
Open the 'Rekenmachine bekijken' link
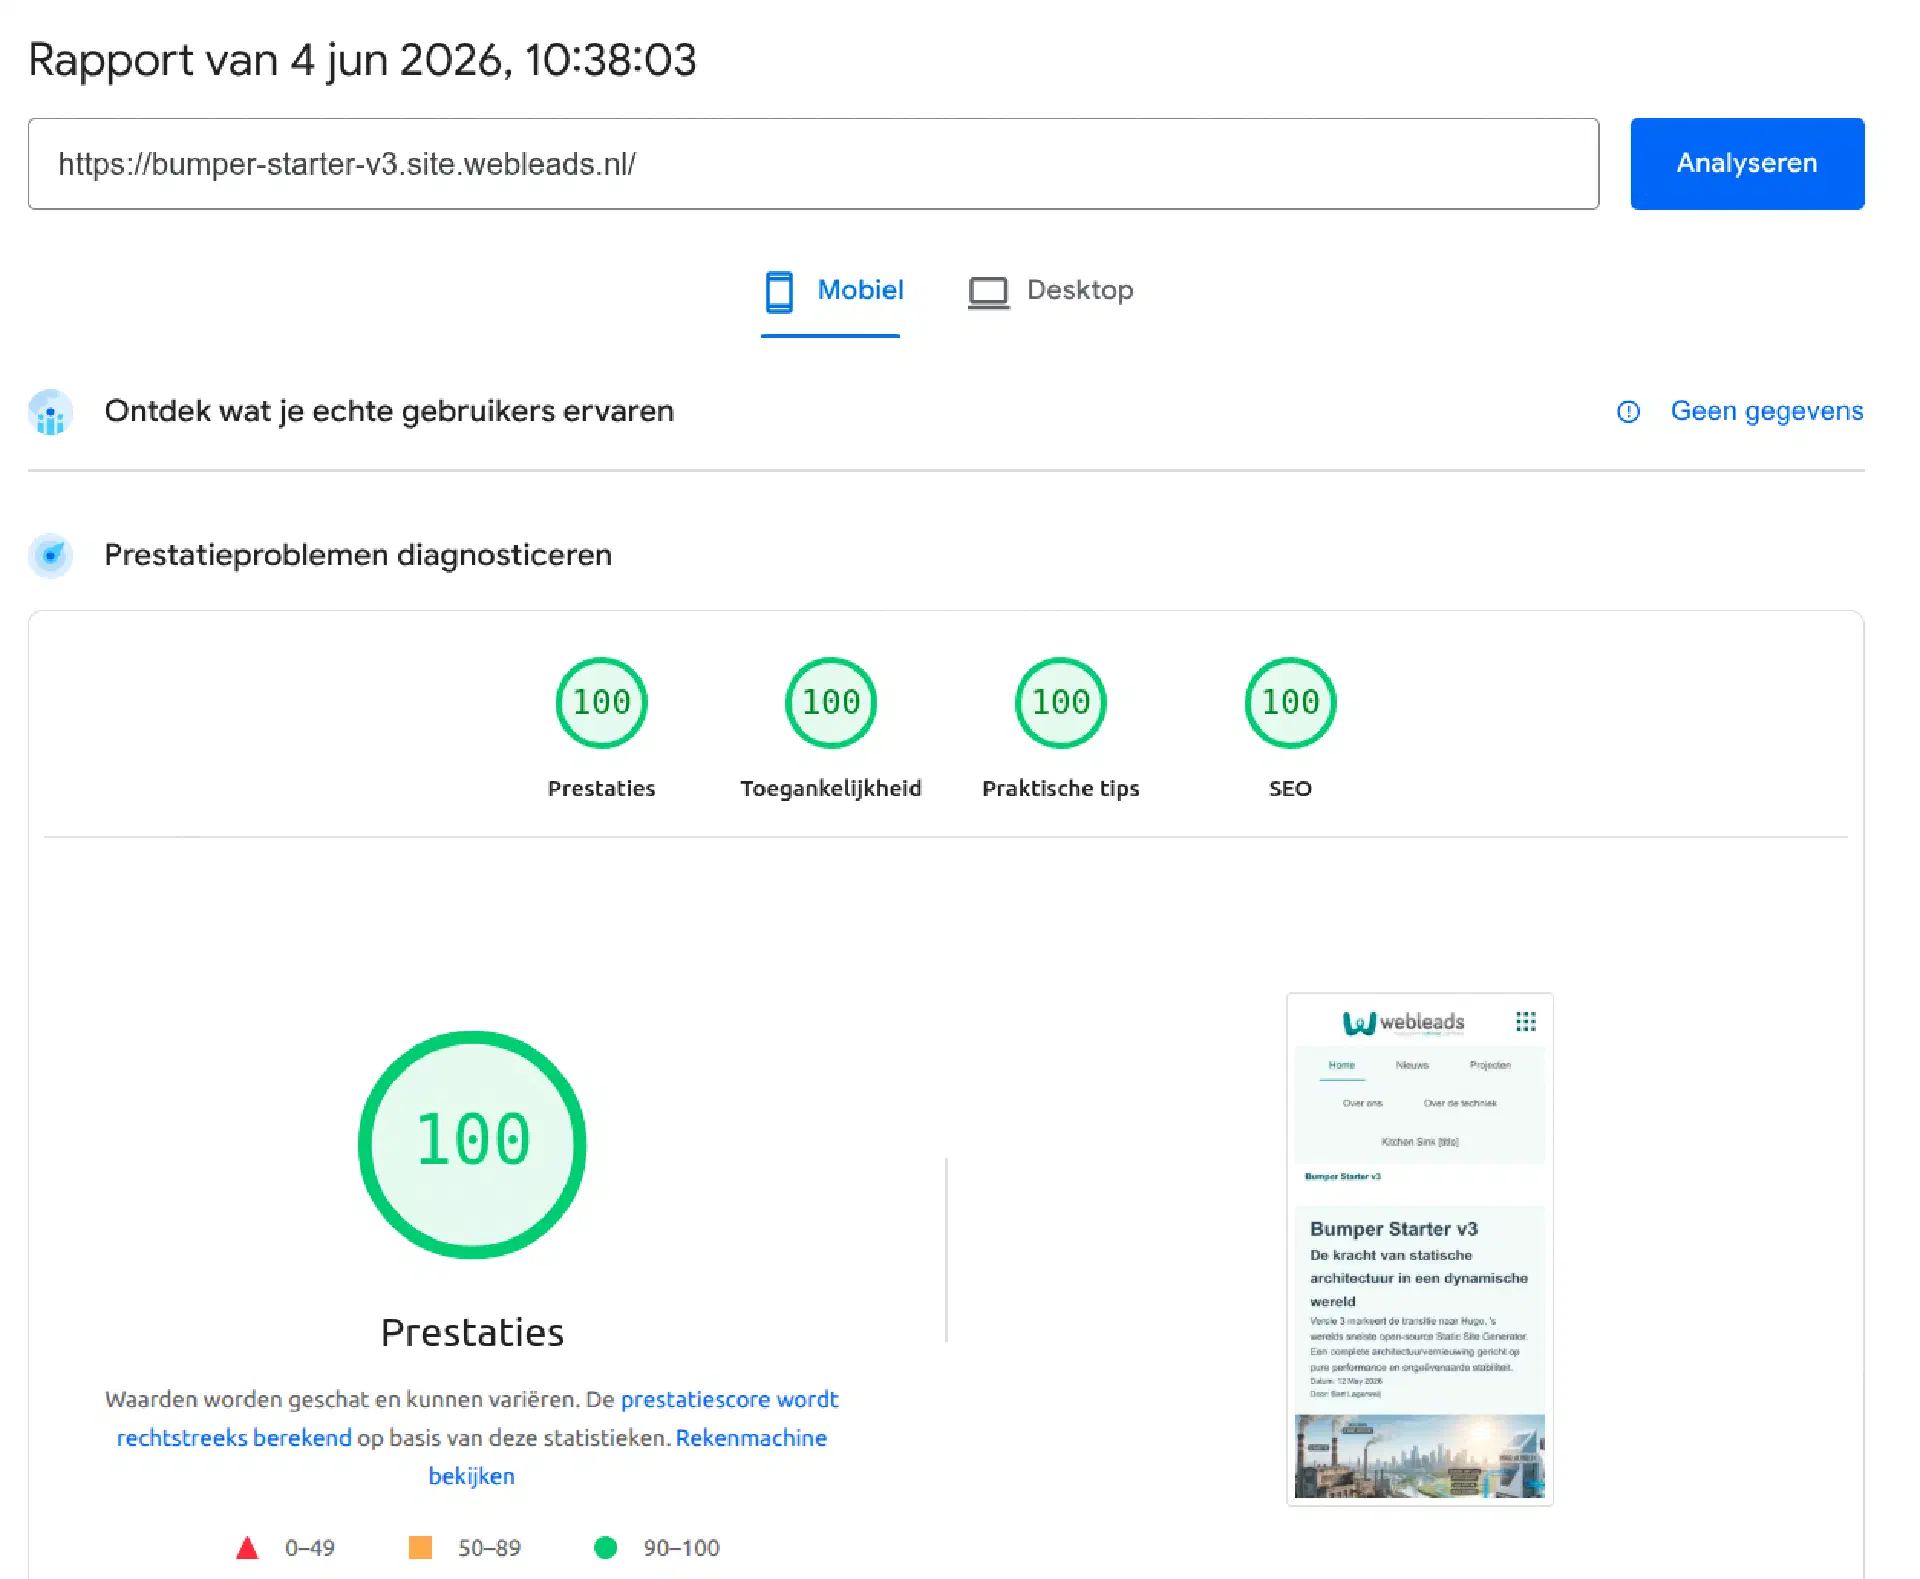[x=628, y=1456]
